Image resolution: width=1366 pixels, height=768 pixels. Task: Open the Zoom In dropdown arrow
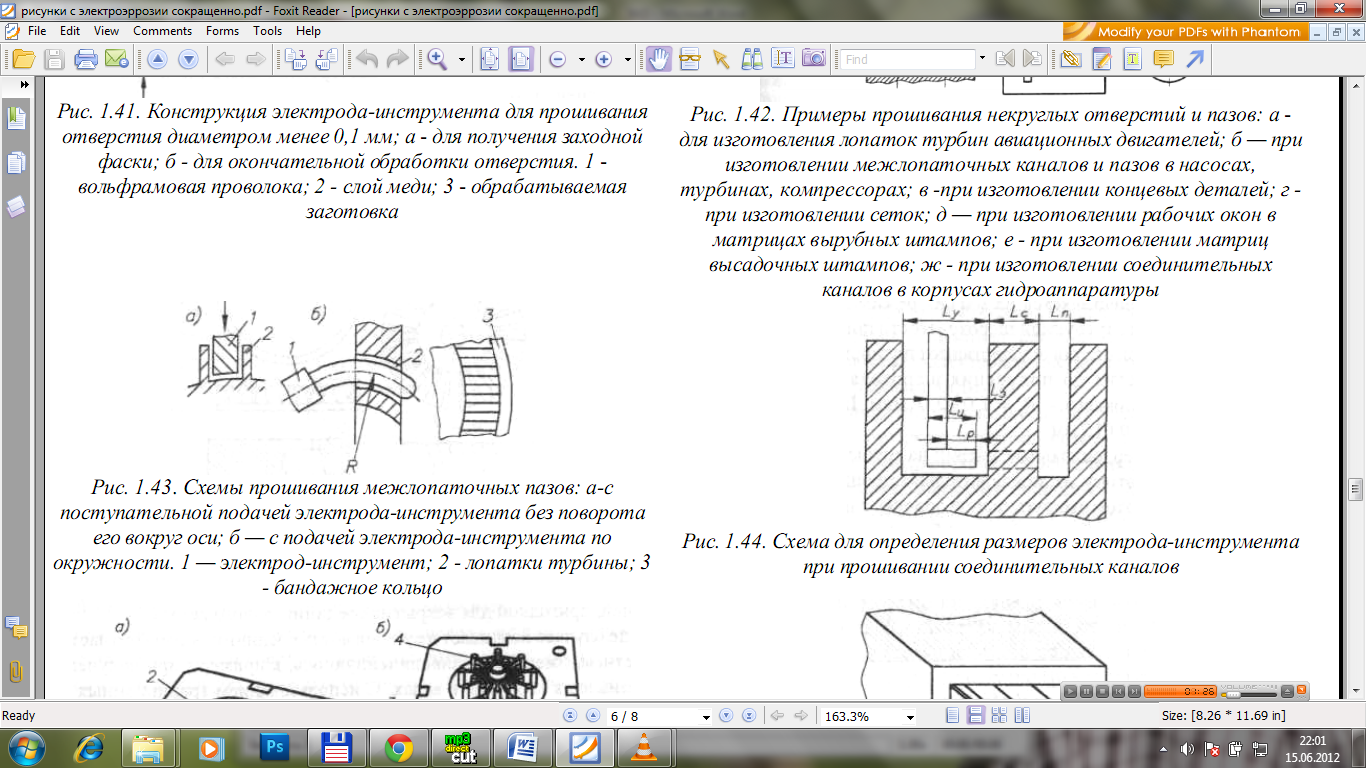point(628,60)
